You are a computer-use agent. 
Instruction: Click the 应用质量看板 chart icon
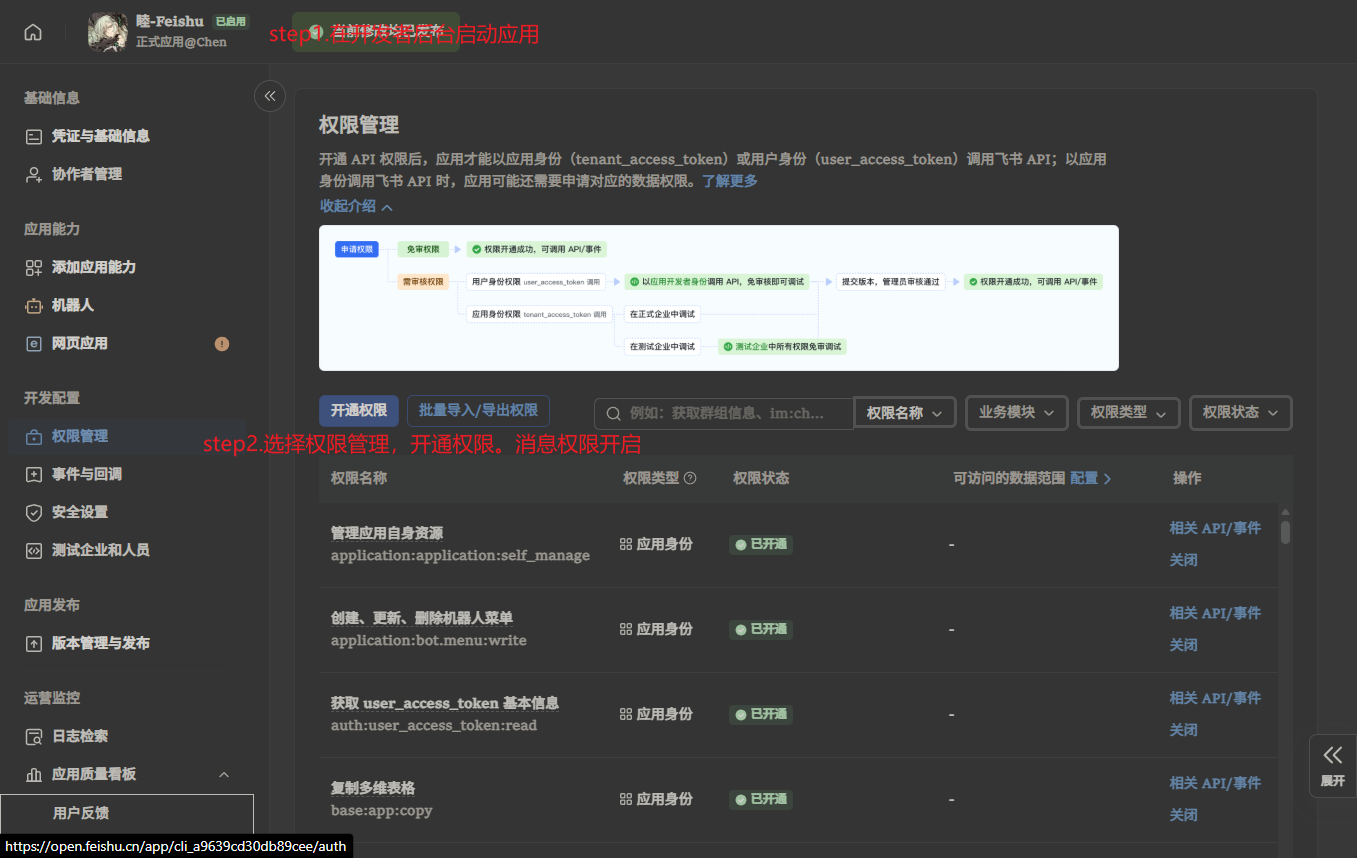coord(33,774)
